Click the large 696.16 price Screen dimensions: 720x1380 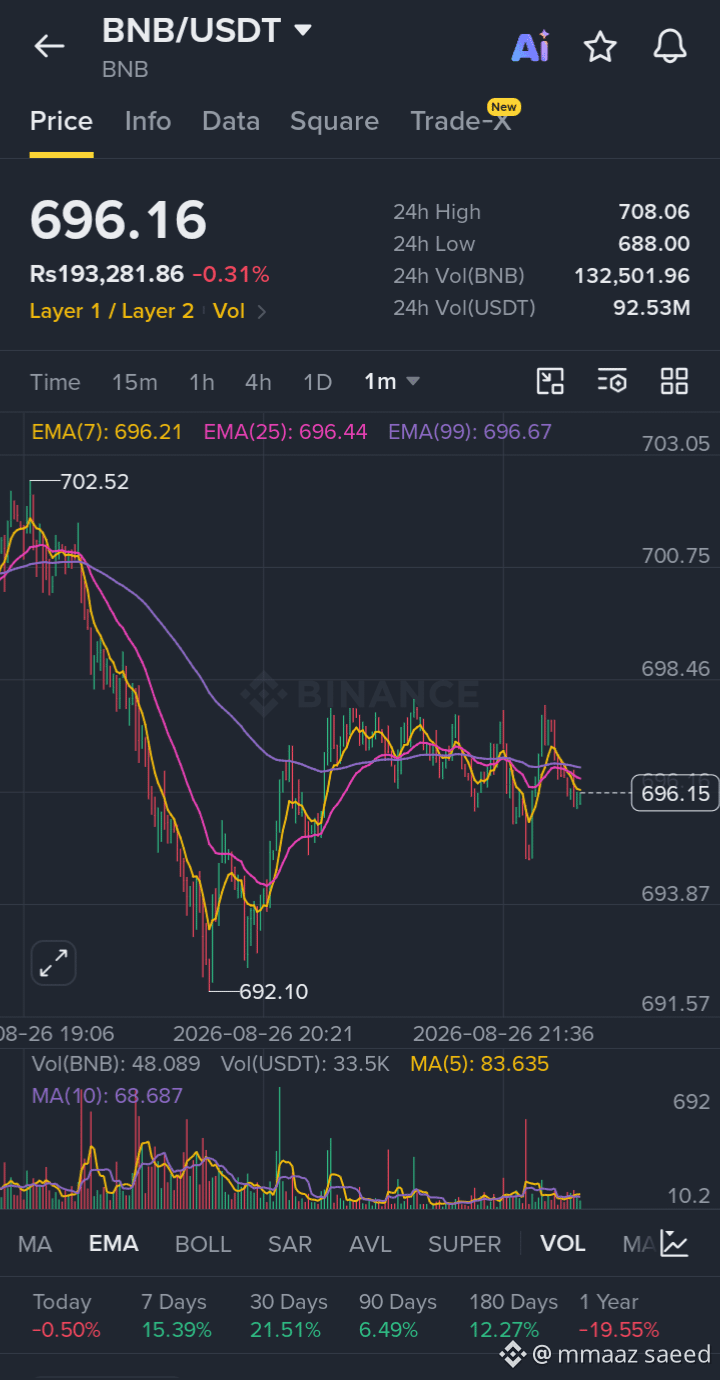point(118,221)
